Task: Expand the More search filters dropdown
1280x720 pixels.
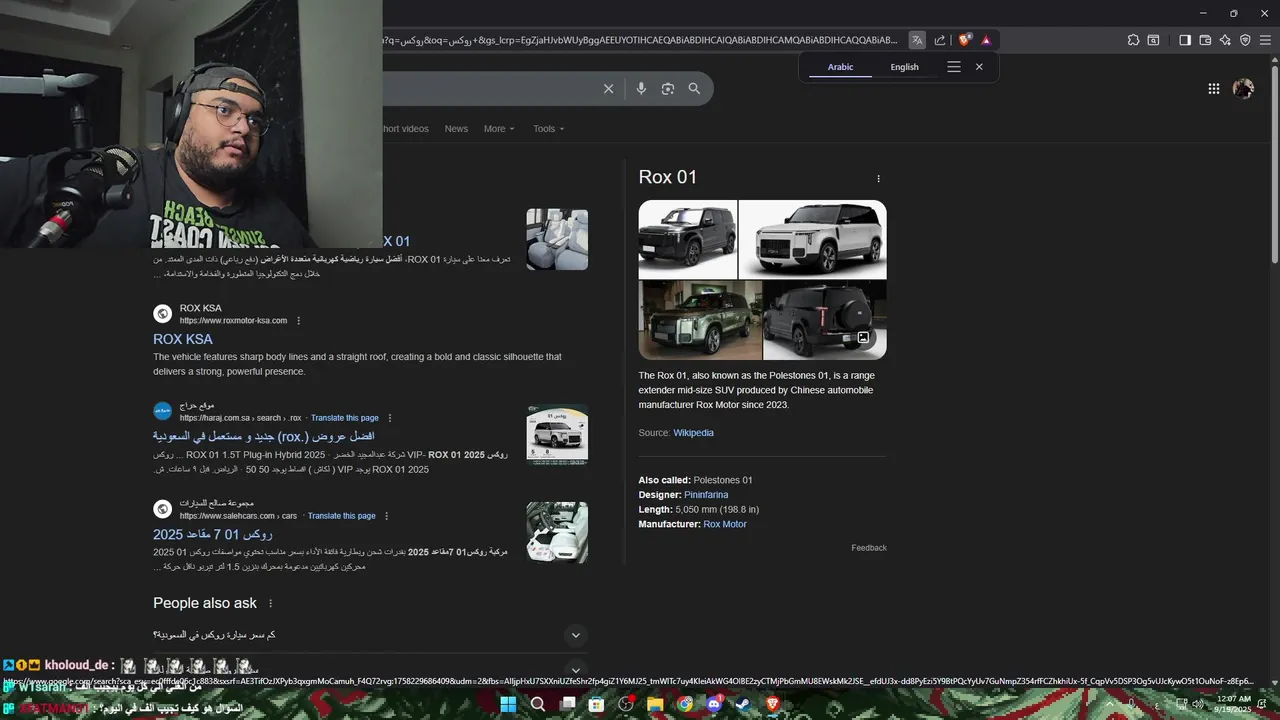Action: (499, 129)
